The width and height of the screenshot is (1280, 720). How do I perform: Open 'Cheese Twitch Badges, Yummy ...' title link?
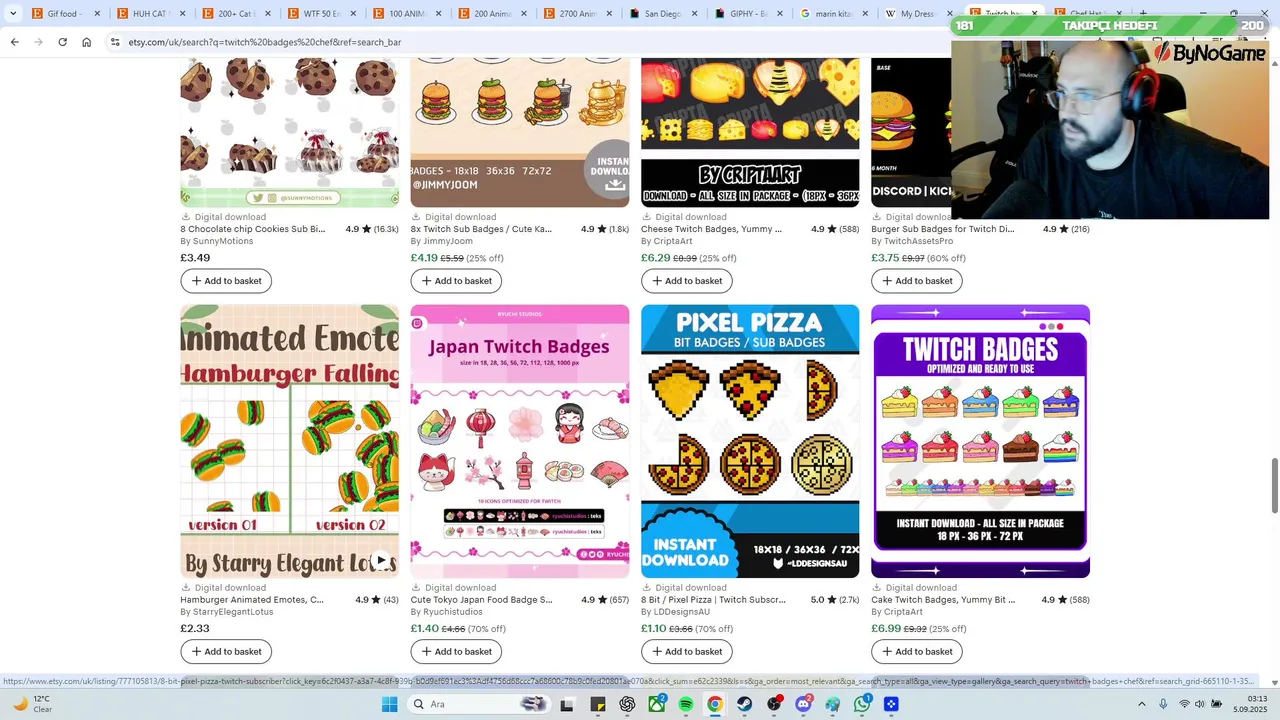coord(711,229)
